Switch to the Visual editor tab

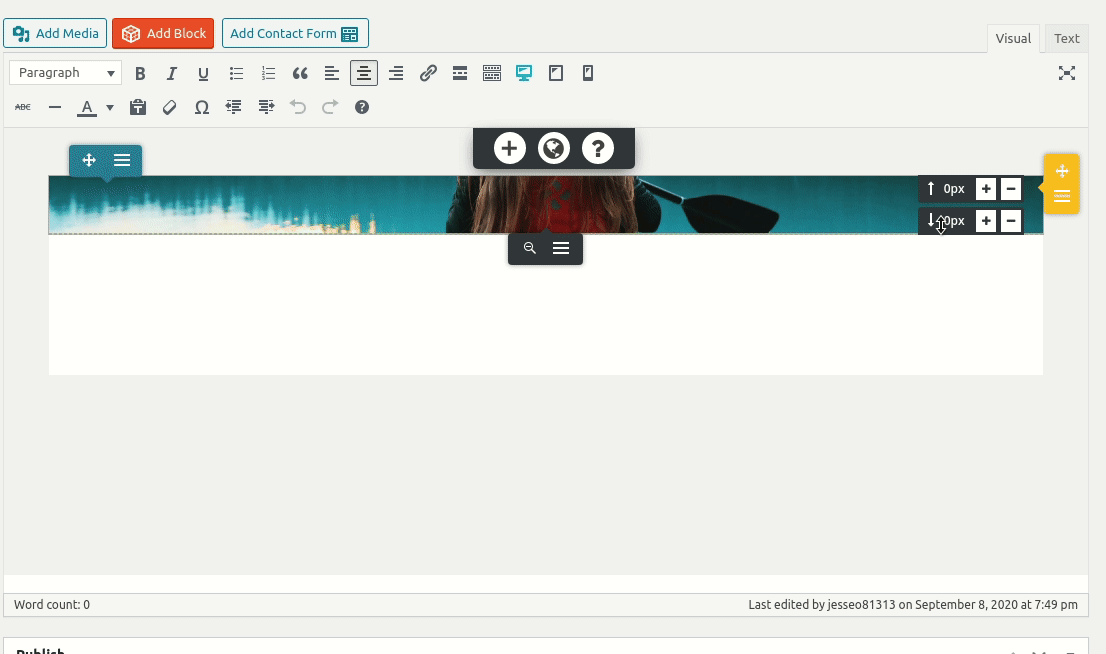[1013, 39]
